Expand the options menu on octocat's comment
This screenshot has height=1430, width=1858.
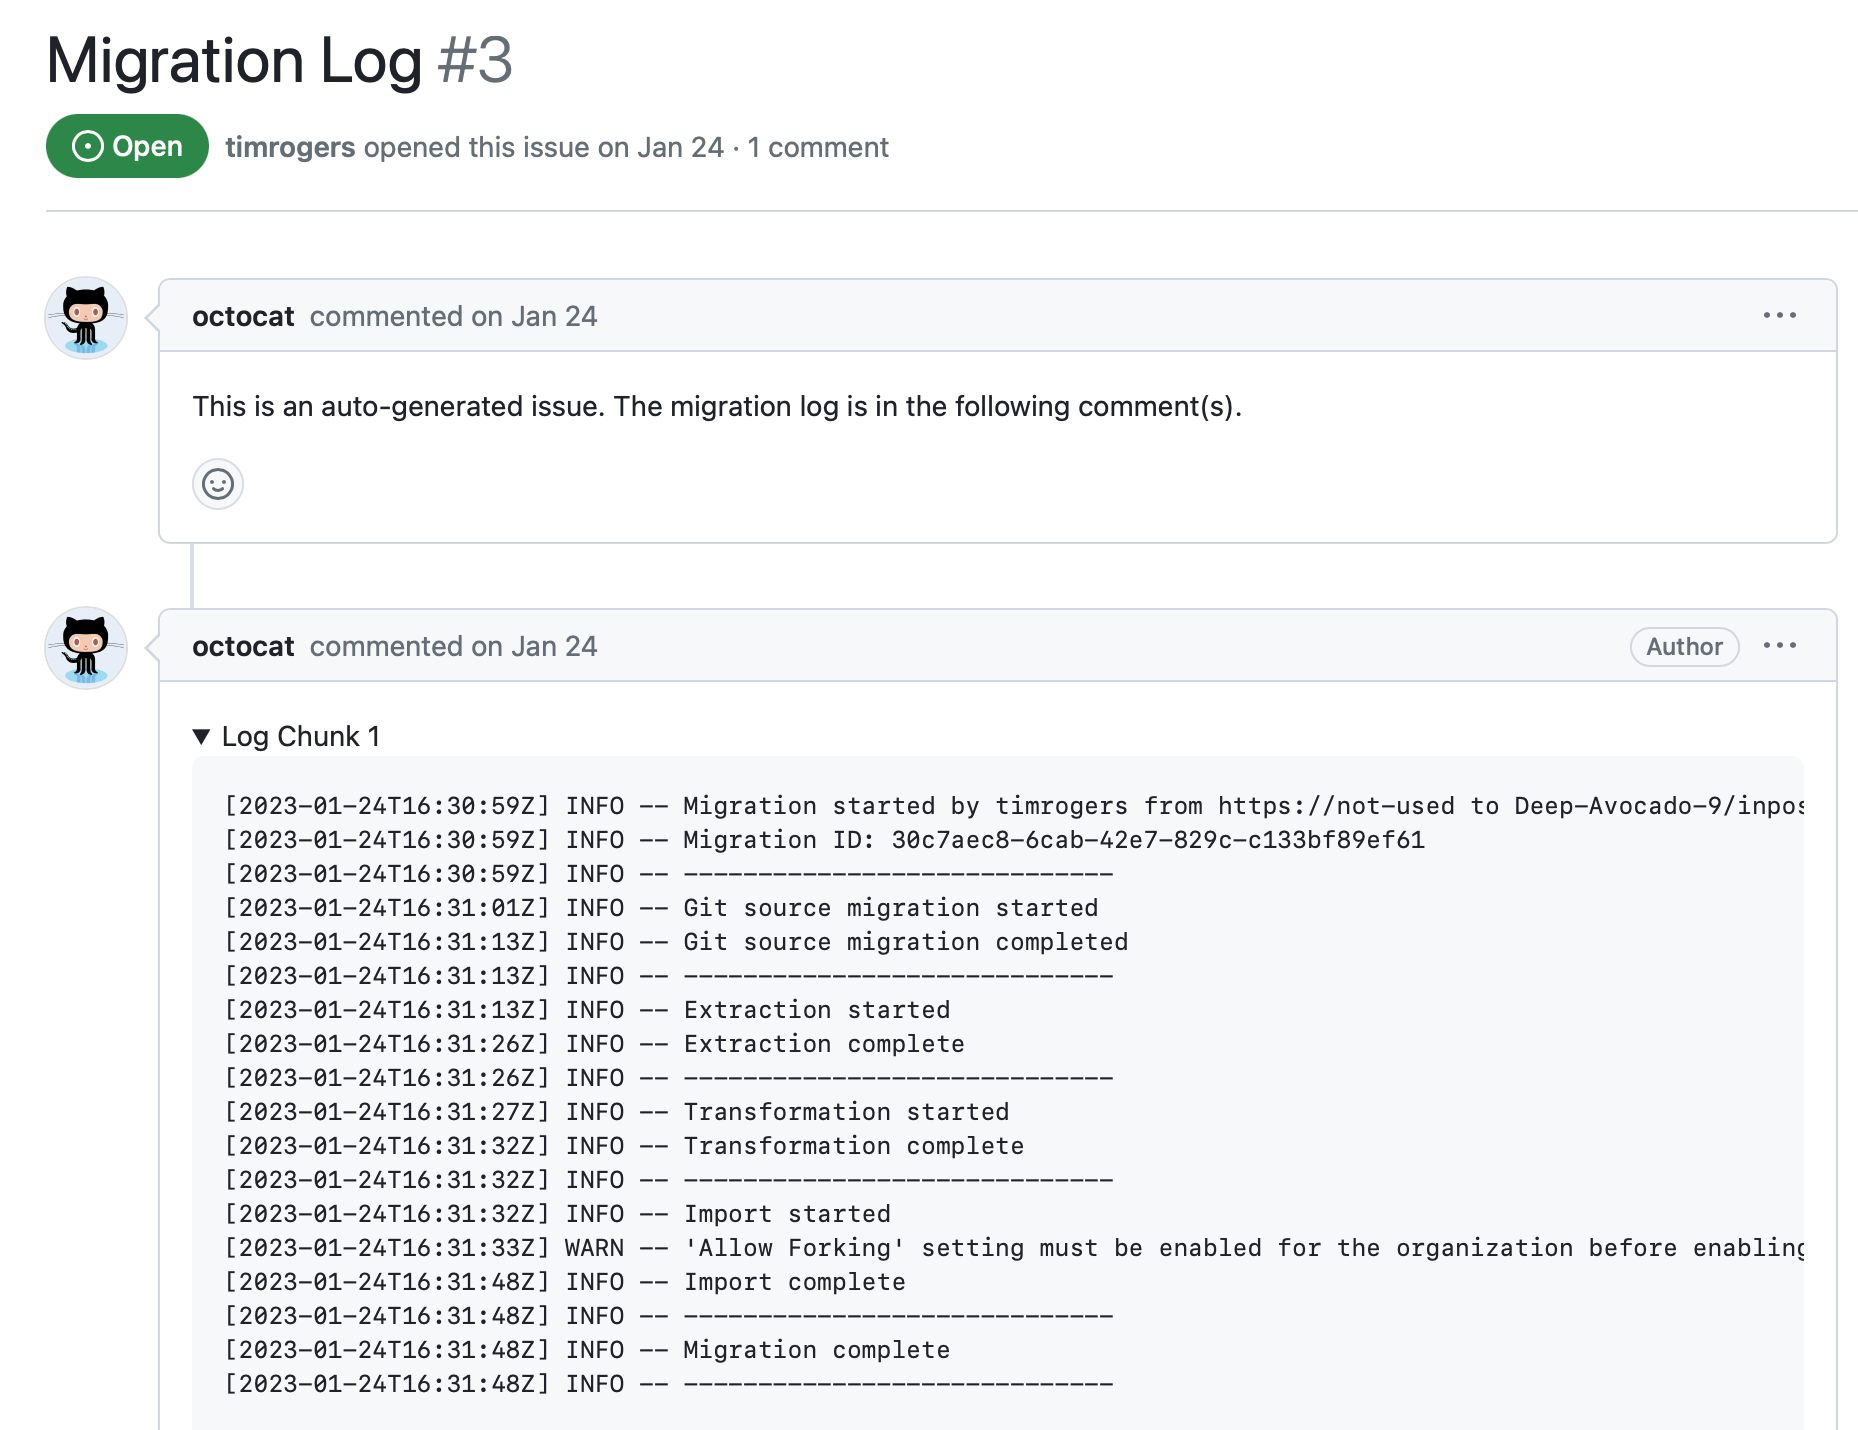pyautogui.click(x=1781, y=316)
